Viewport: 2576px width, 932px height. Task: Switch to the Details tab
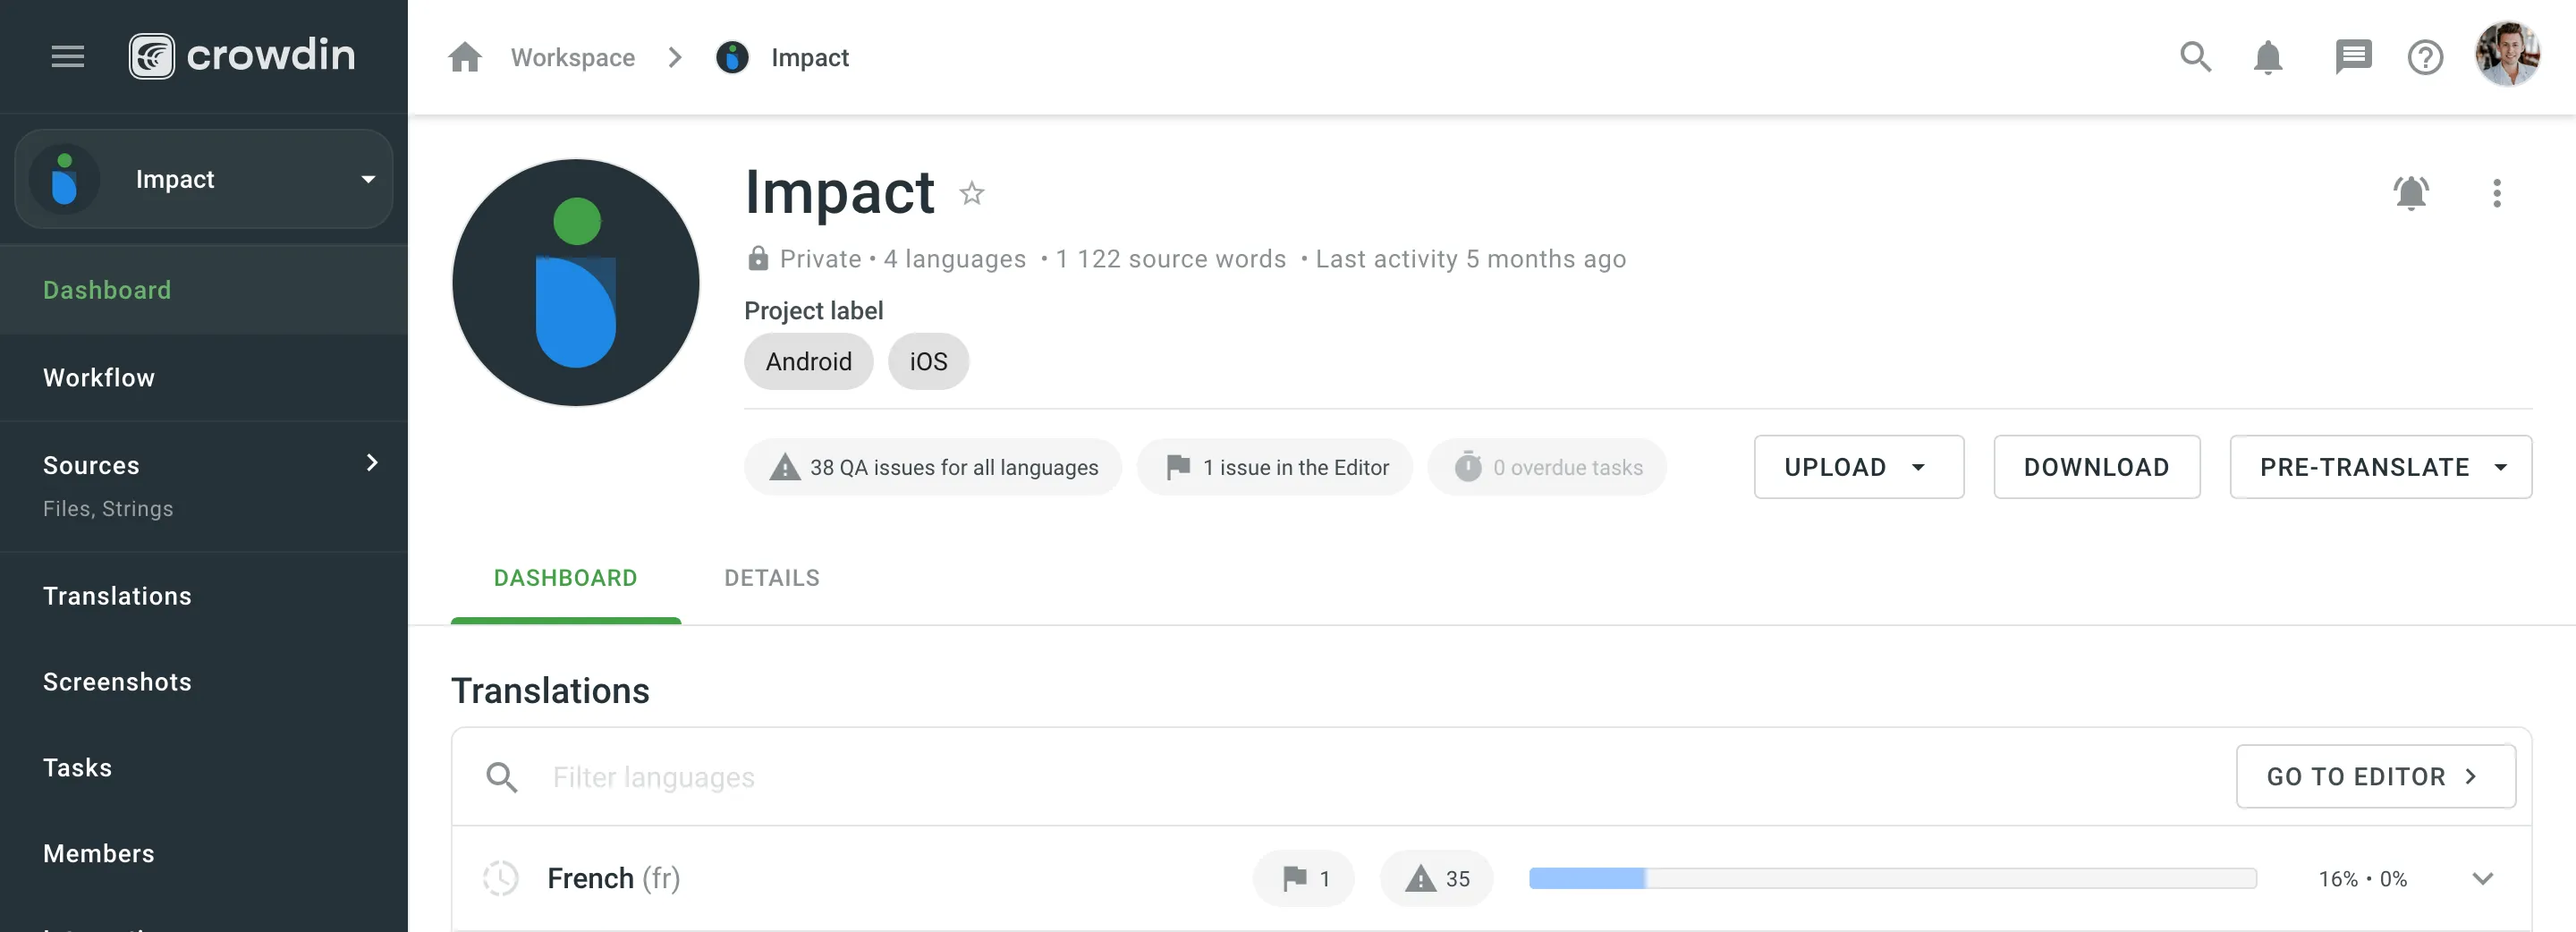click(x=772, y=578)
